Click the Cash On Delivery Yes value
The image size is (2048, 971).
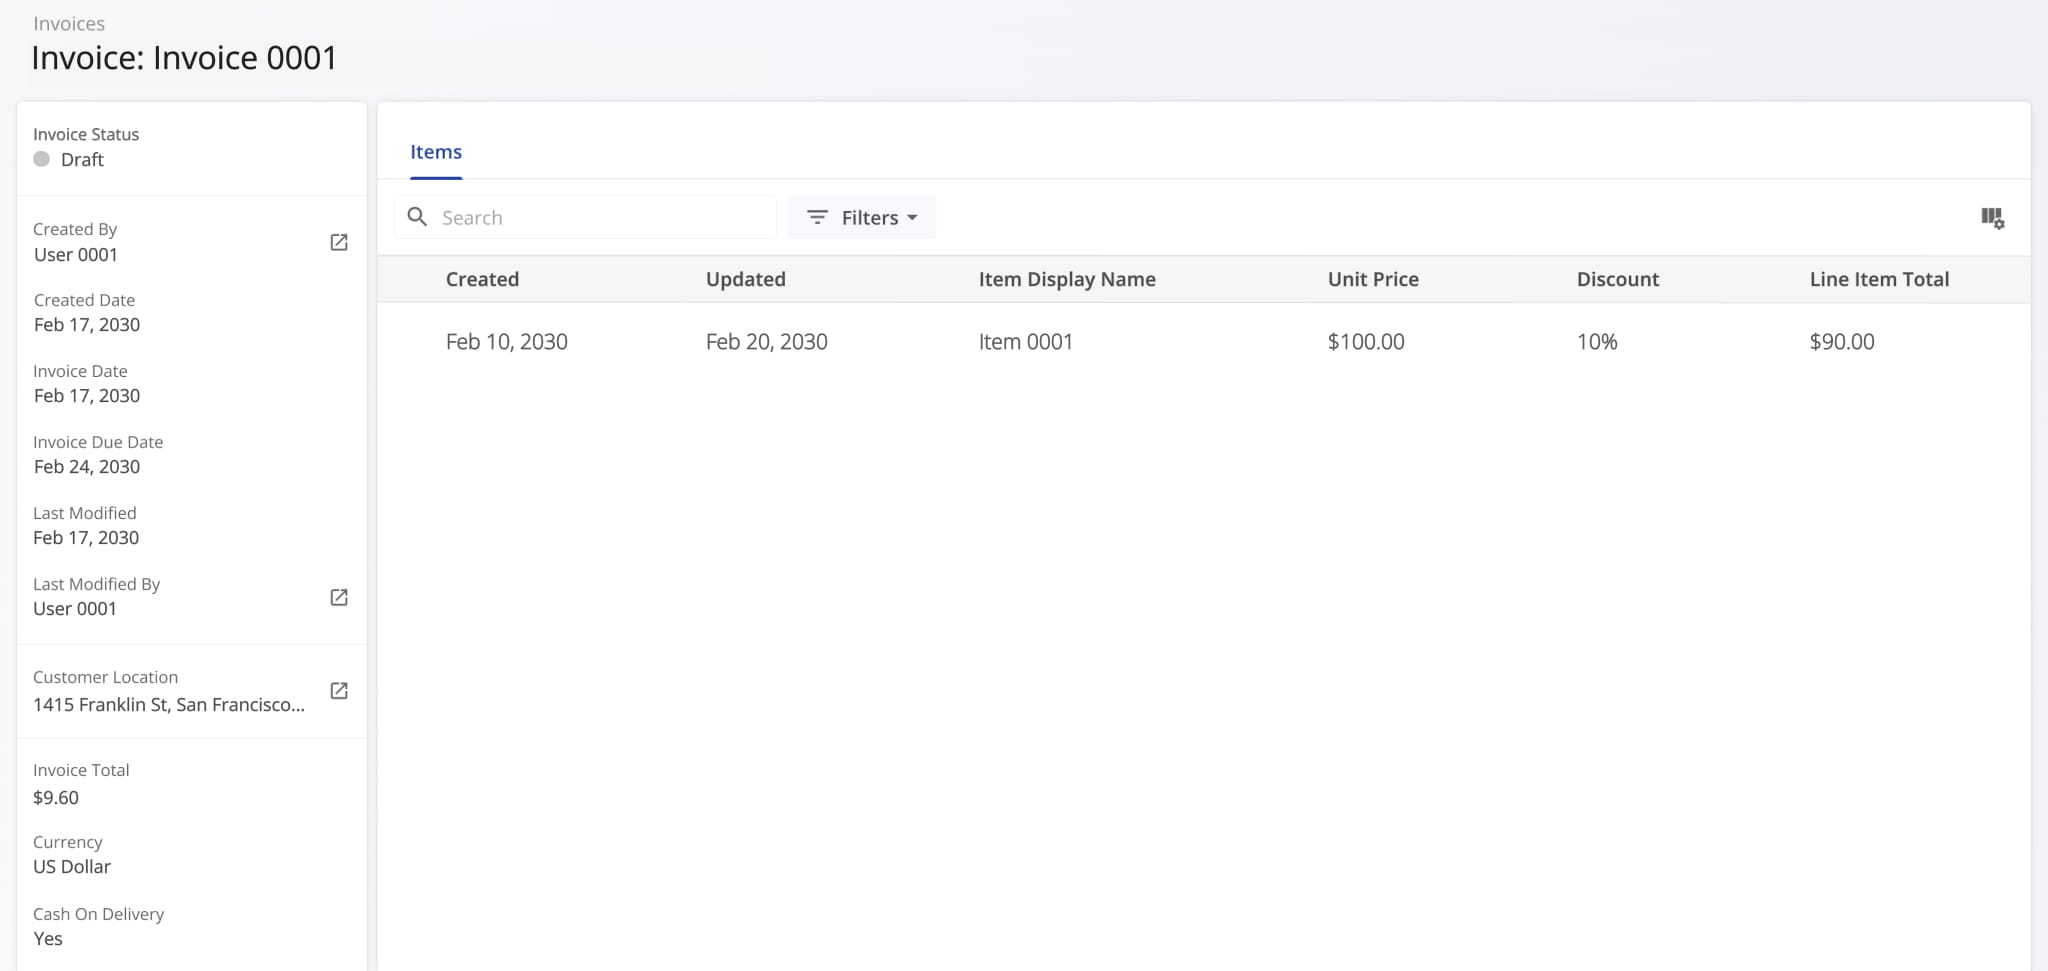[47, 938]
